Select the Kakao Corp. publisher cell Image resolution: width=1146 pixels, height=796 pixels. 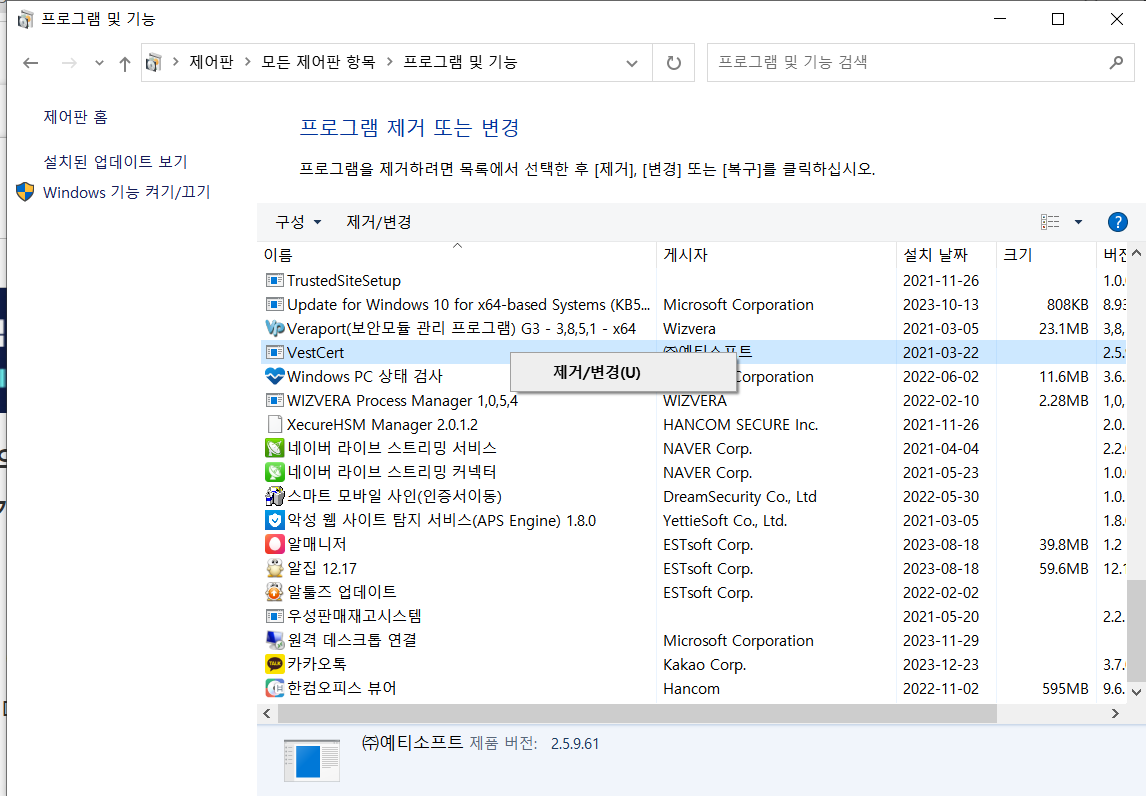pos(705,664)
